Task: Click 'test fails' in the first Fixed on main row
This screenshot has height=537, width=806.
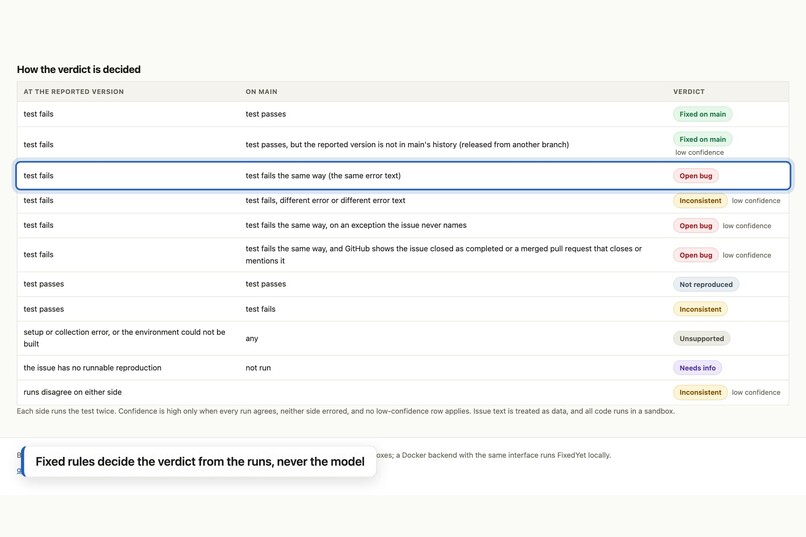Action: pos(39,114)
